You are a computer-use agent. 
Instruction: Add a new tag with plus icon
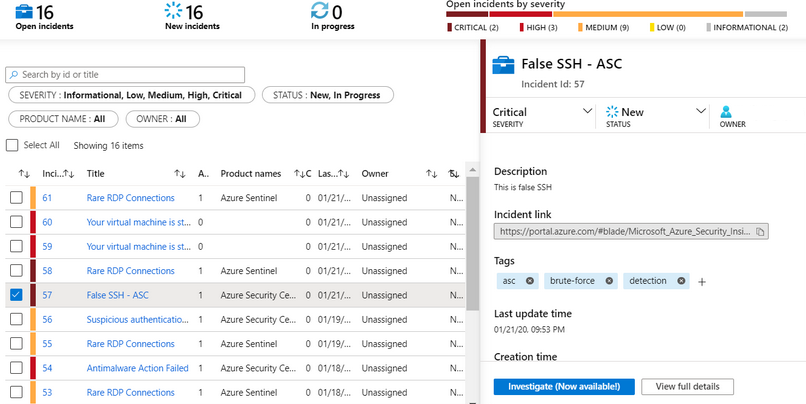click(x=702, y=282)
